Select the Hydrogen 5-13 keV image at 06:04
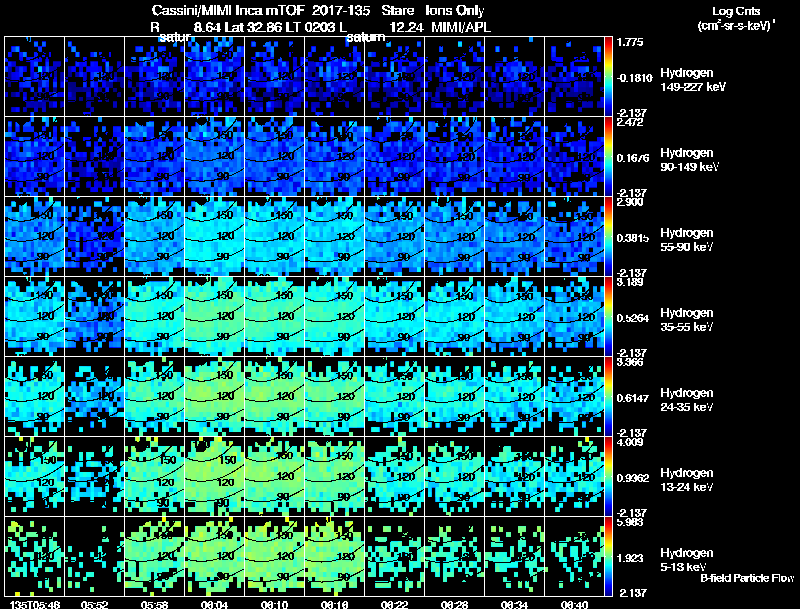The height and width of the screenshot is (609, 800). pos(214,556)
